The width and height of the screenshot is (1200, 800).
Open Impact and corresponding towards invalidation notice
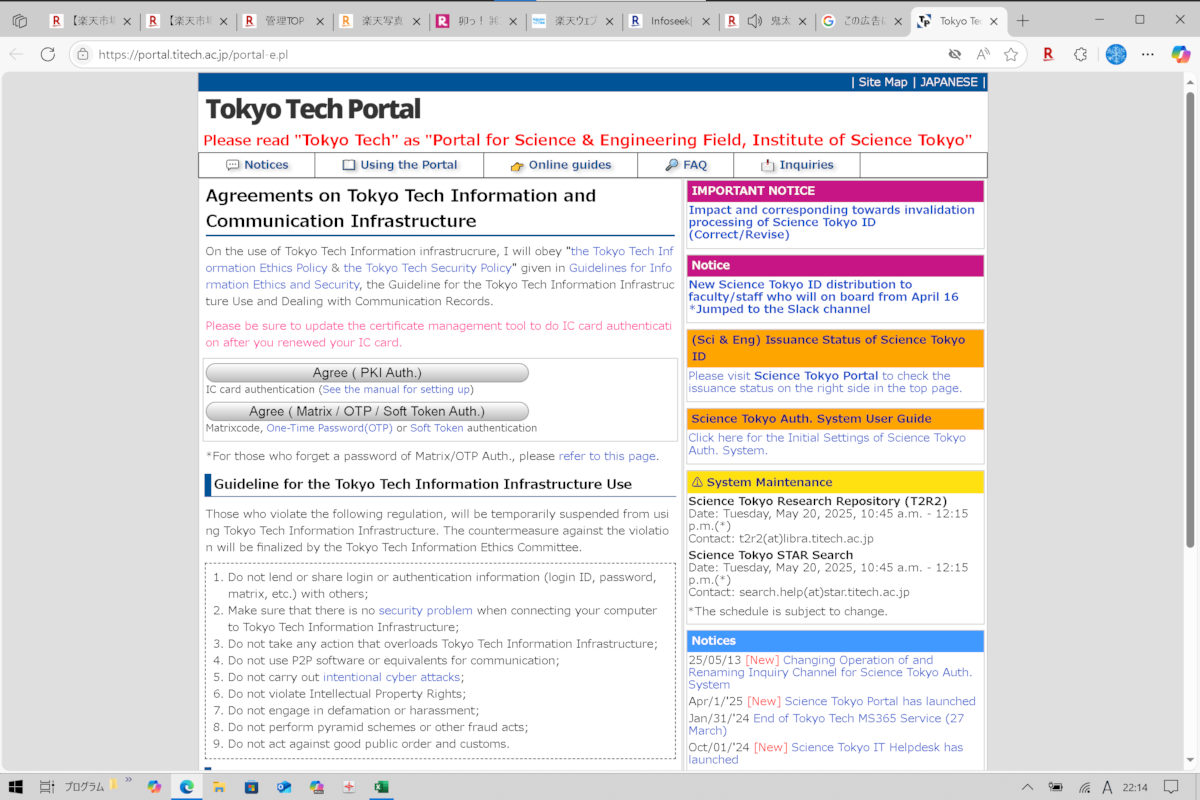(x=831, y=222)
